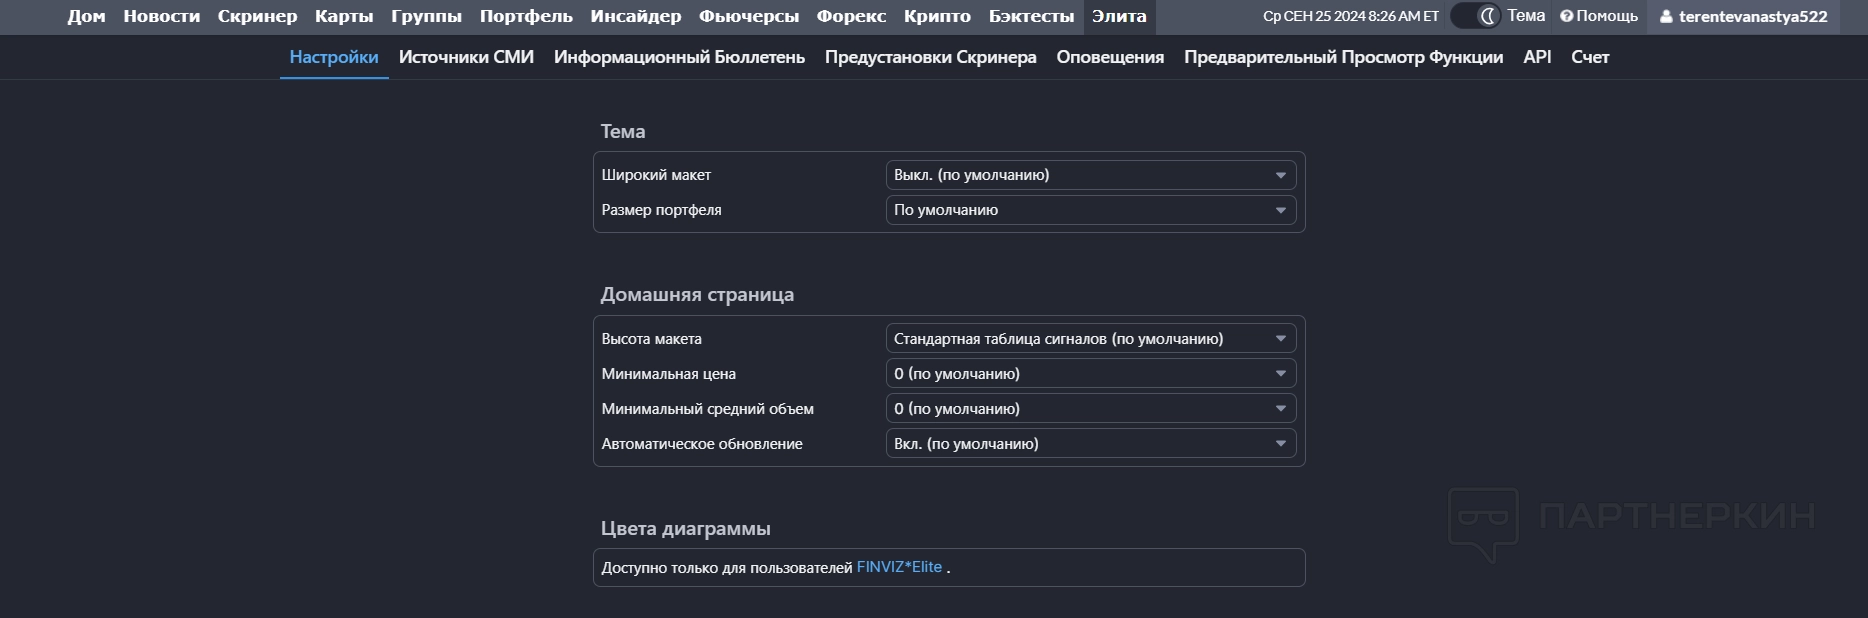The width and height of the screenshot is (1868, 618).
Task: Expand the Высота макета dropdown
Action: pos(1090,339)
